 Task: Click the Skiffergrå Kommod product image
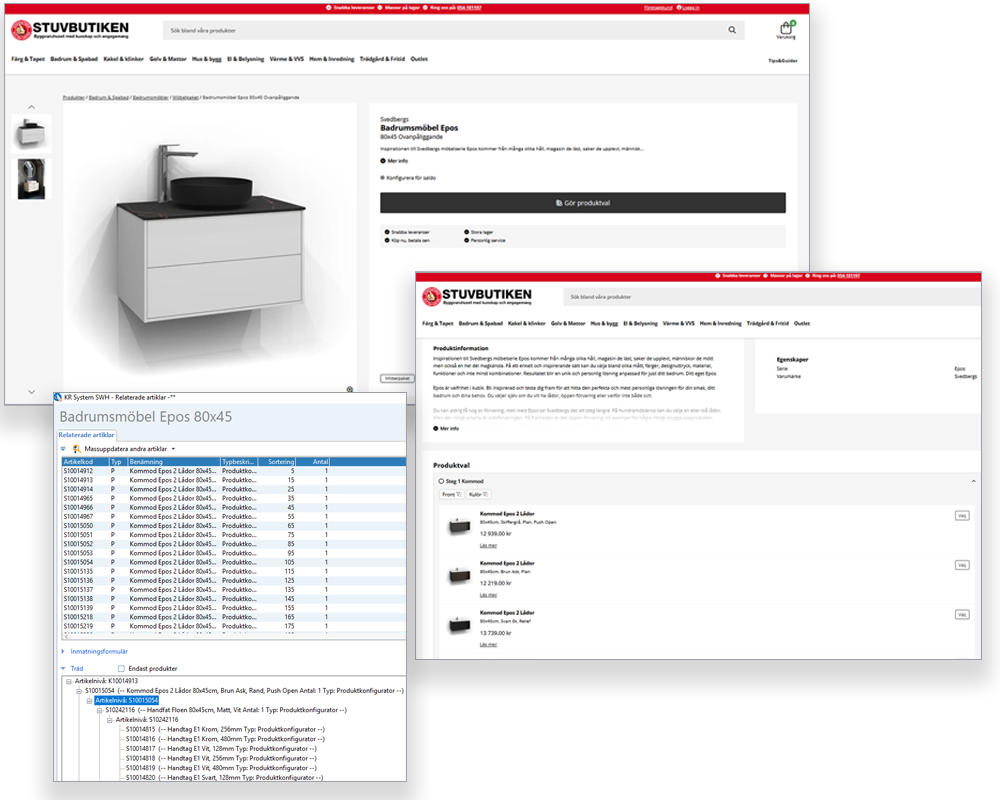tap(459, 526)
